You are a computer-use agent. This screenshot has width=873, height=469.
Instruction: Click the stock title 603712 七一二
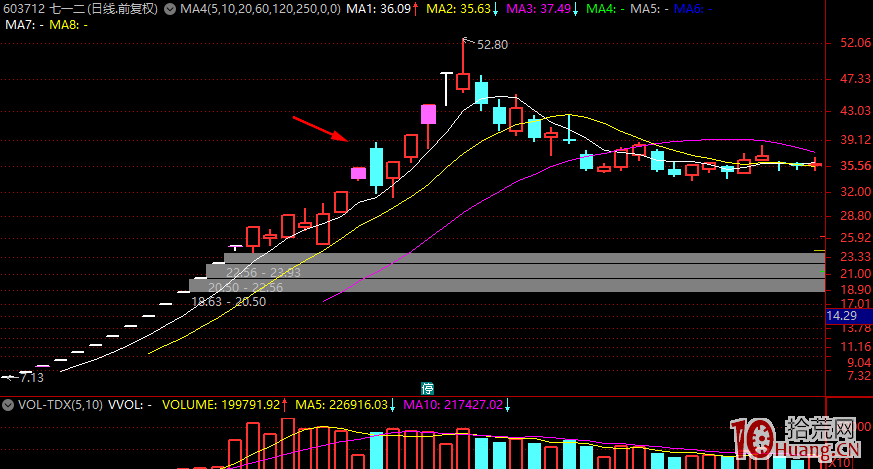[44, 9]
